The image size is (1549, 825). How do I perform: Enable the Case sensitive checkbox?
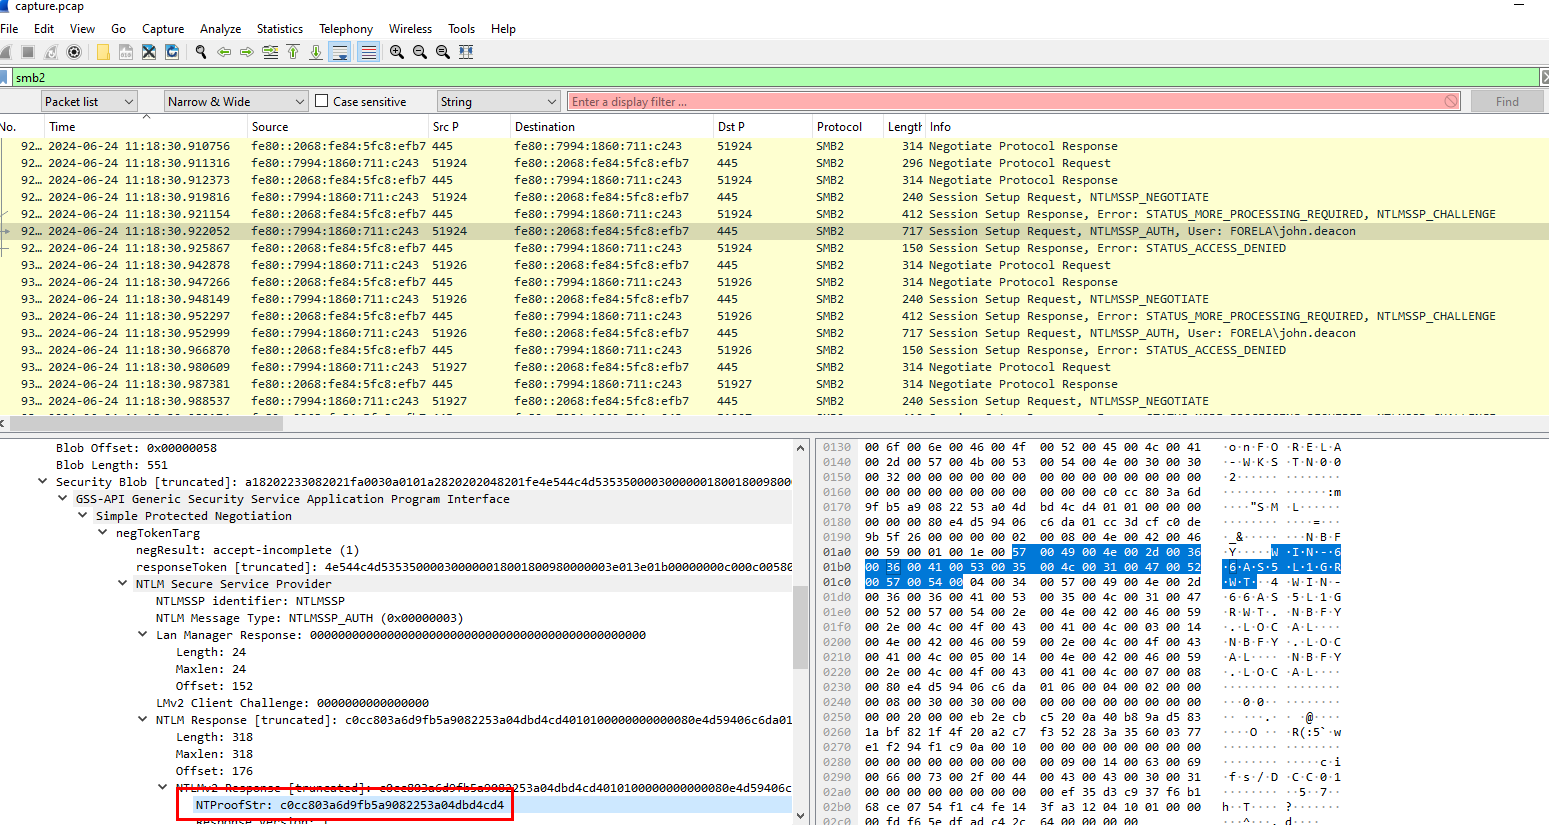pos(322,101)
